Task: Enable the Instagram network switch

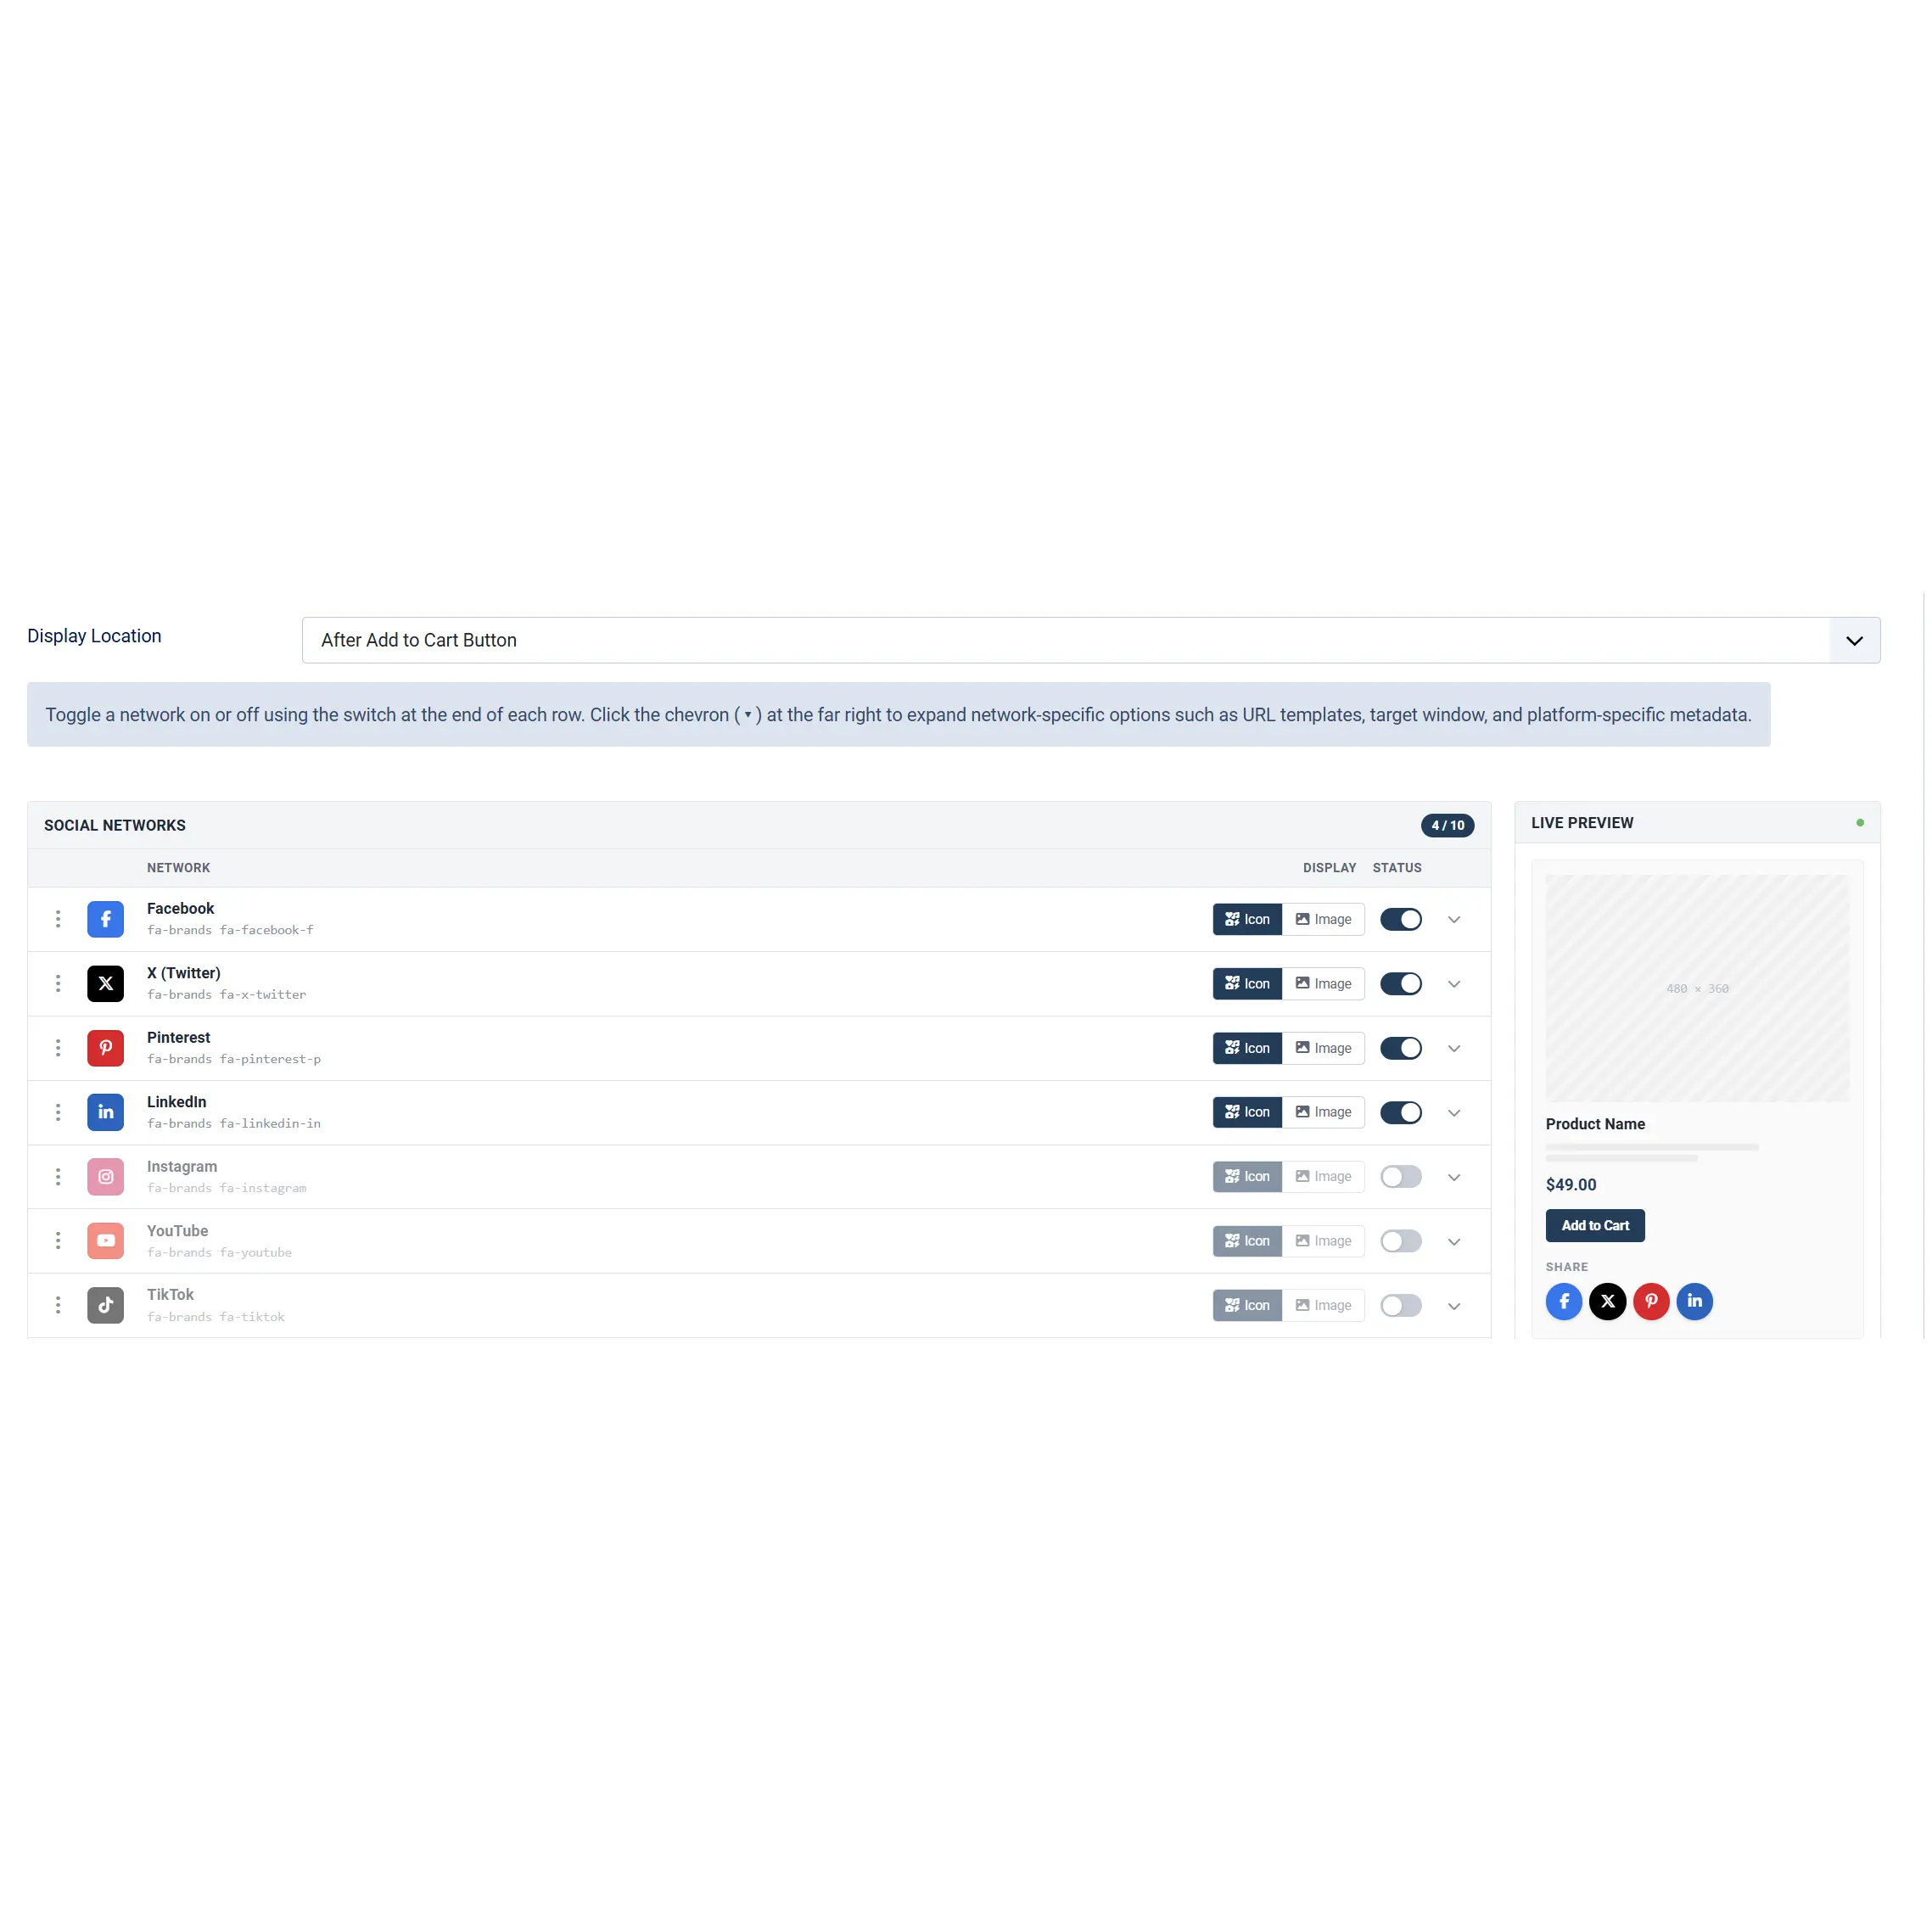Action: tap(1401, 1177)
